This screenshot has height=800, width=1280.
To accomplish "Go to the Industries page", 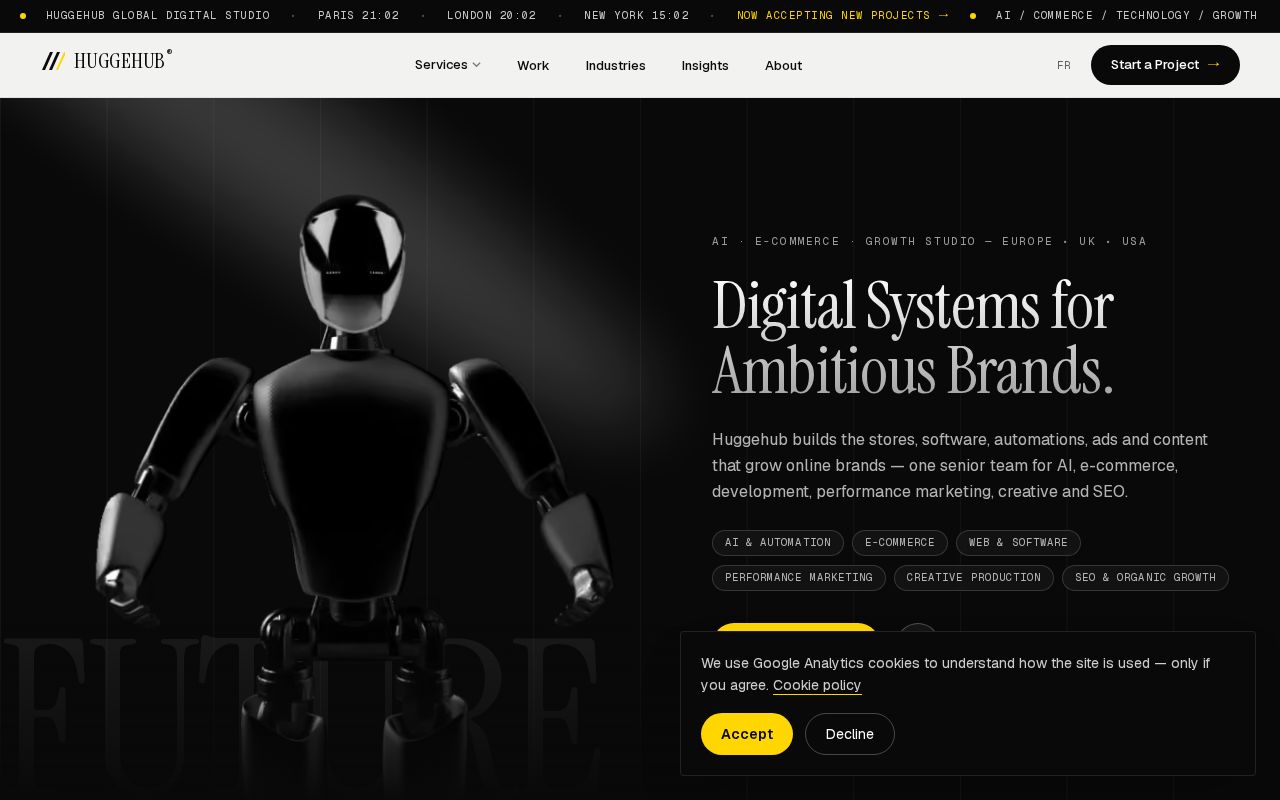I will tap(616, 65).
